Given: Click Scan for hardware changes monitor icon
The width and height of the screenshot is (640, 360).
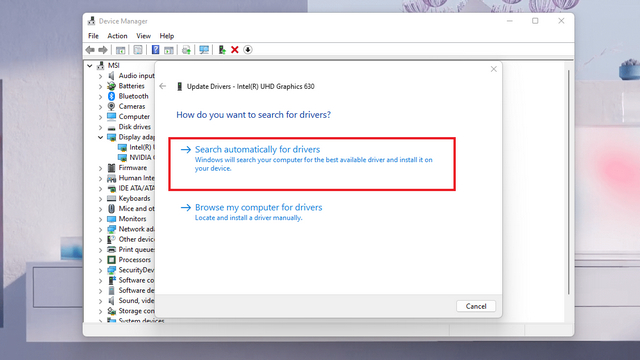Looking at the screenshot, I should (x=204, y=50).
